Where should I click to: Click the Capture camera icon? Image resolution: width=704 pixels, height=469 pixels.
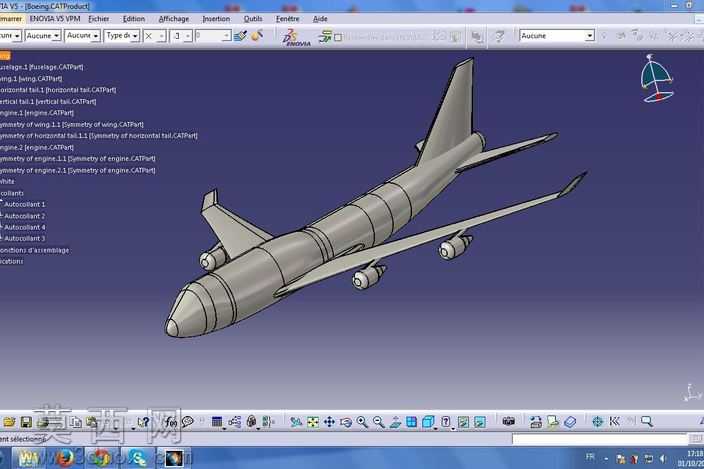tap(508, 421)
